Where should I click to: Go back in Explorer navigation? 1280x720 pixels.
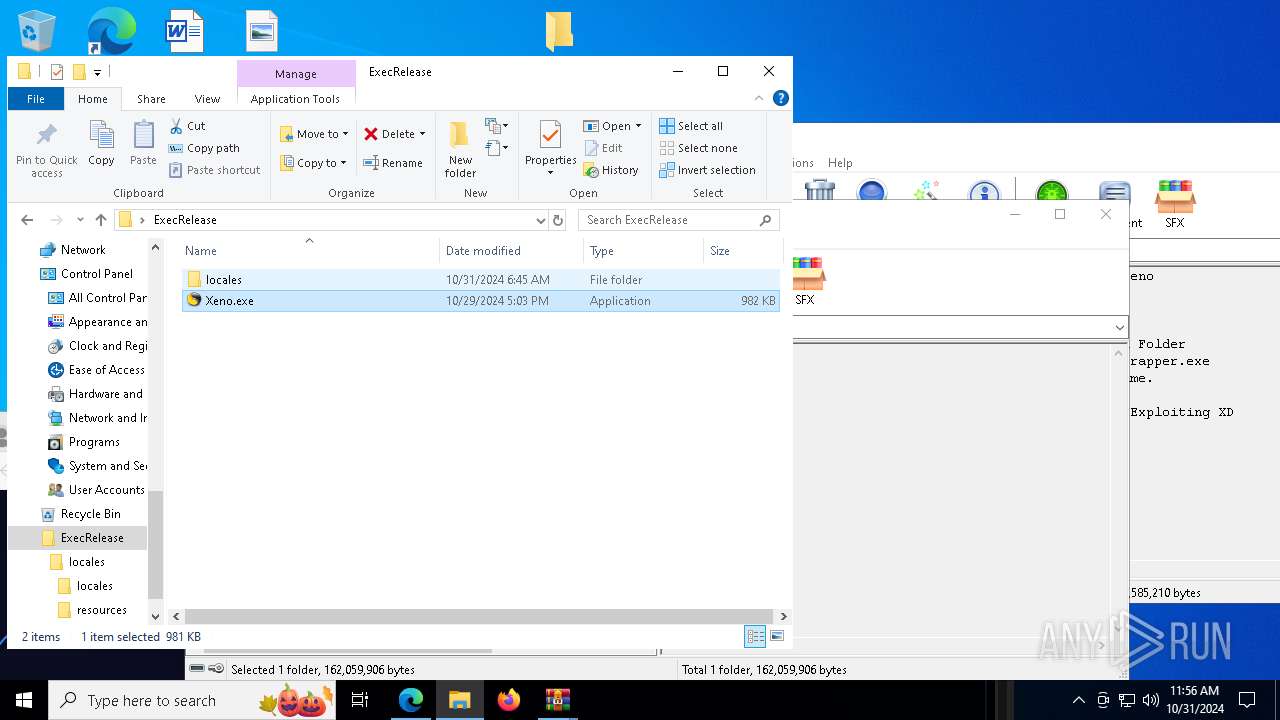click(27, 220)
